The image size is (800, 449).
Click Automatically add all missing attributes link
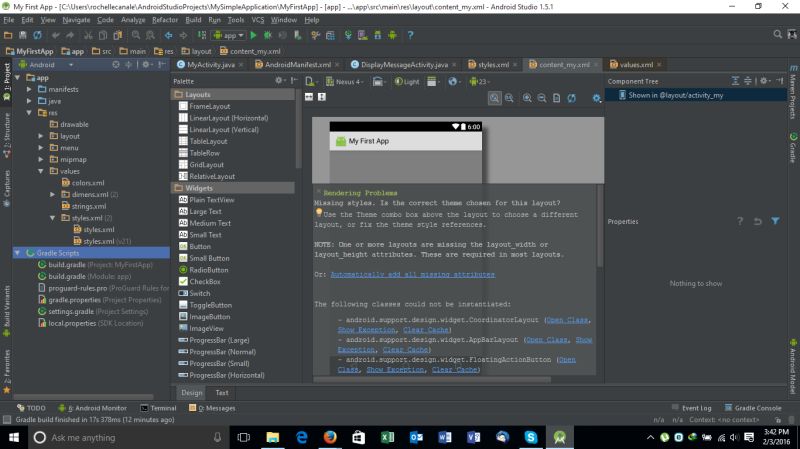pos(412,274)
